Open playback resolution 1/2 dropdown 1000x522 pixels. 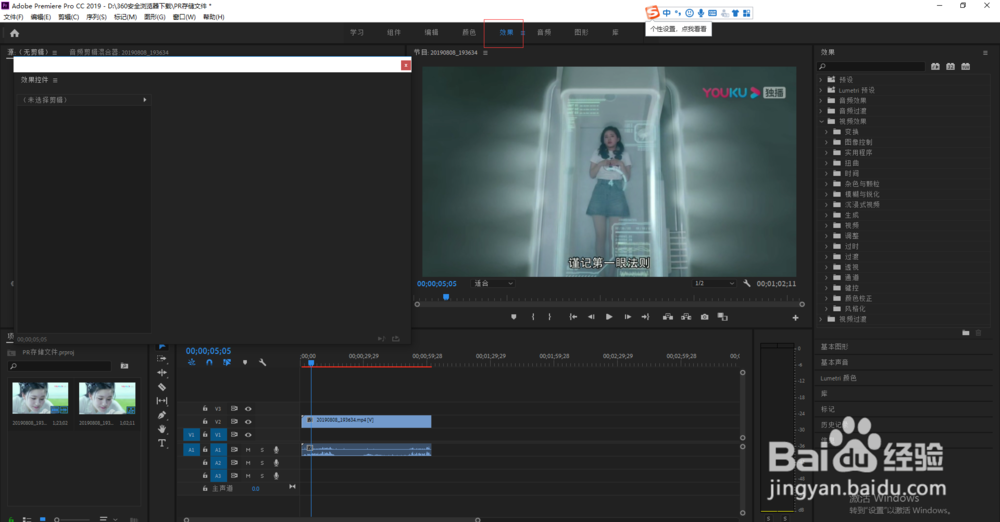point(714,283)
